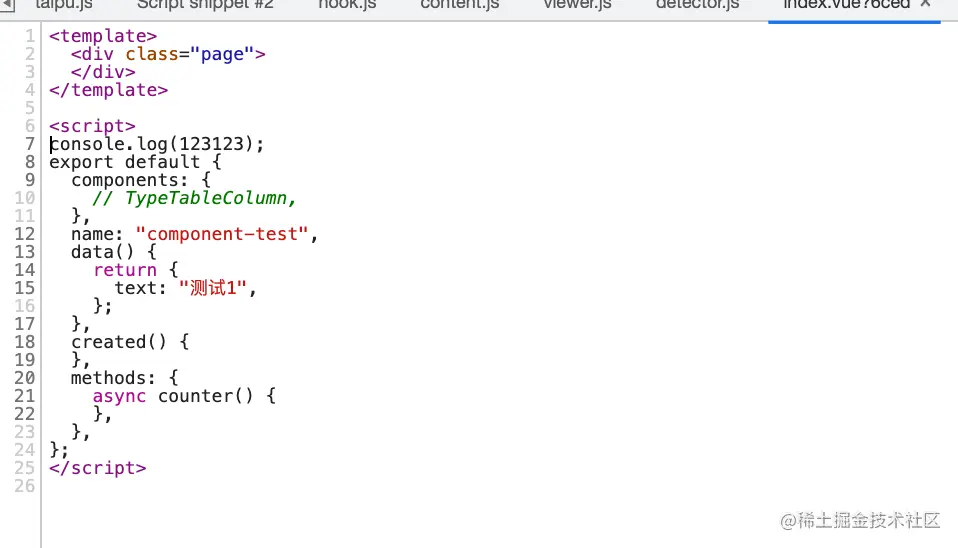Place cursor in console.log(123123); line
The height and width of the screenshot is (548, 958).
pyautogui.click(x=156, y=144)
